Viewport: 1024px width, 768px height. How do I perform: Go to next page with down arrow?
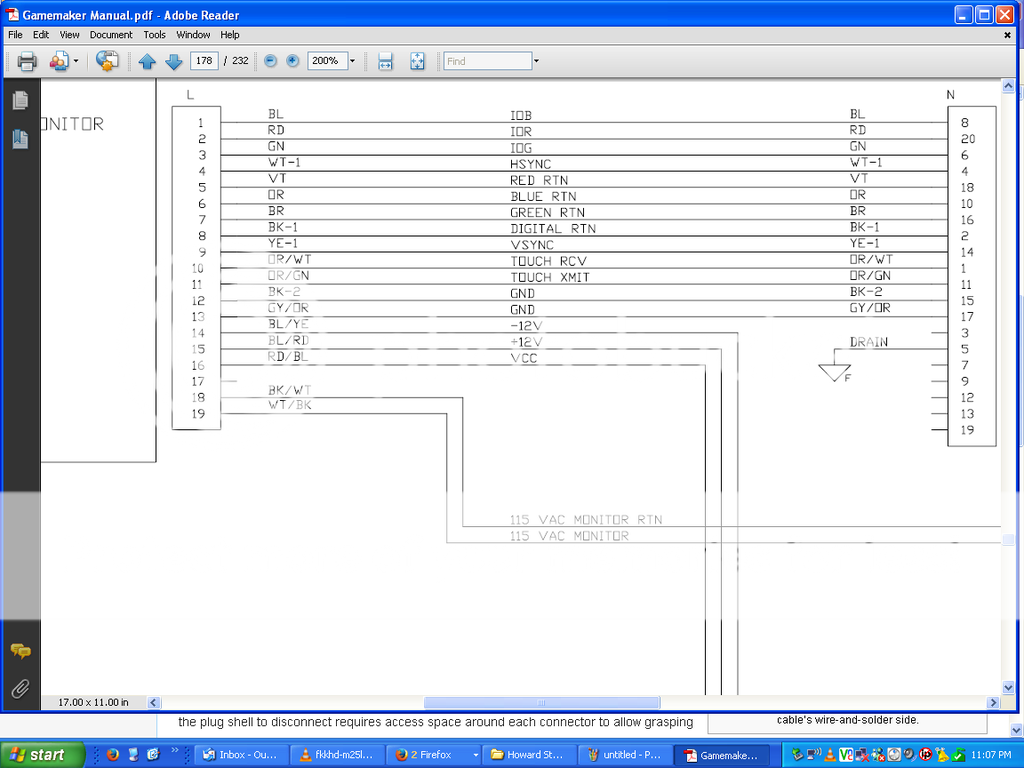click(x=173, y=61)
